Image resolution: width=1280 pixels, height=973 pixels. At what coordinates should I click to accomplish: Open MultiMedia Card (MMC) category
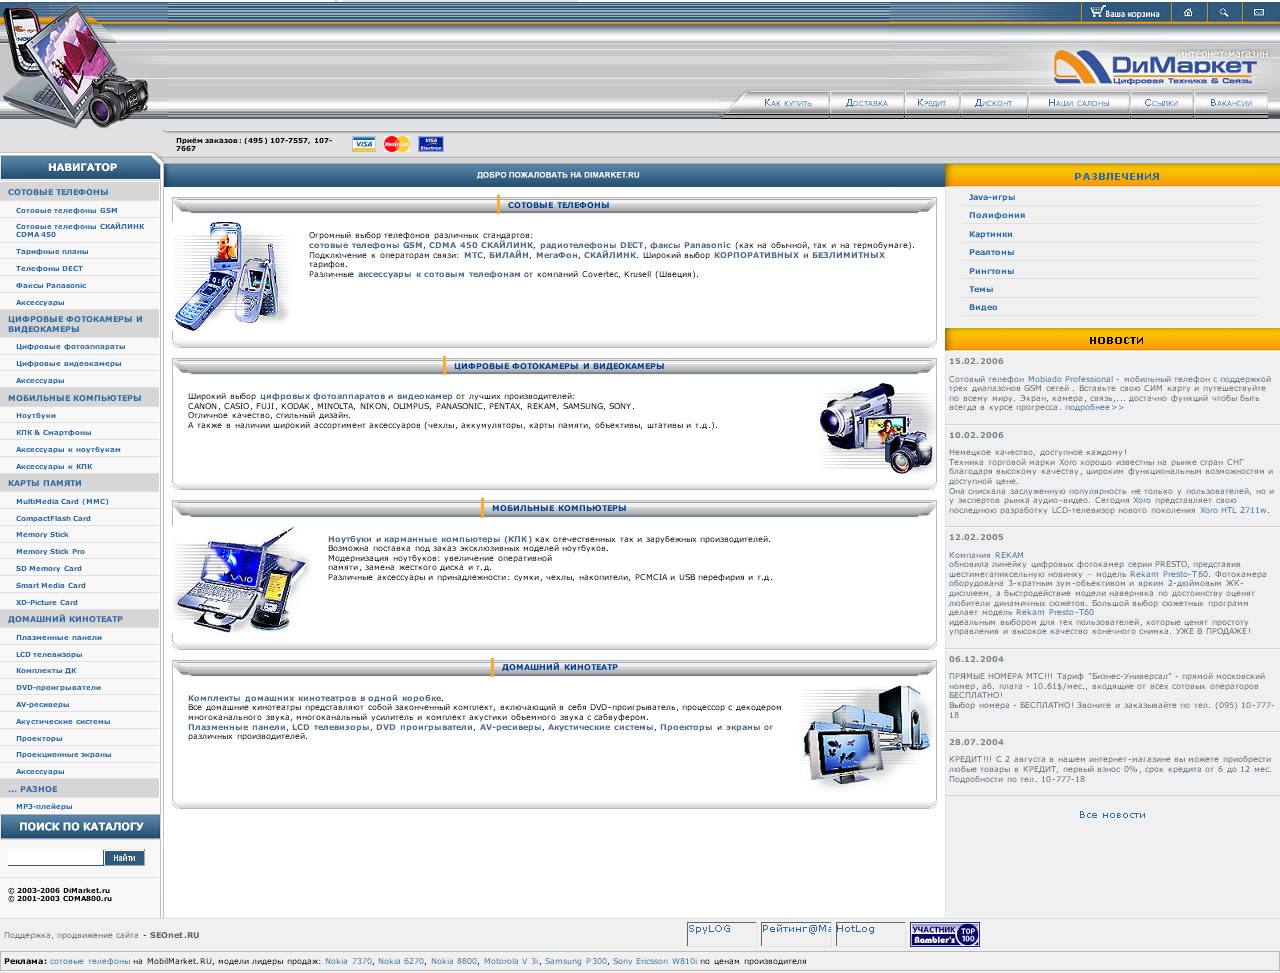click(62, 502)
